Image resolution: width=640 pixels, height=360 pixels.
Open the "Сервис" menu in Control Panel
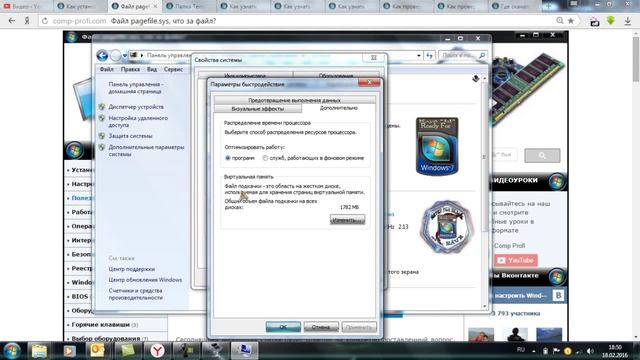173,69
